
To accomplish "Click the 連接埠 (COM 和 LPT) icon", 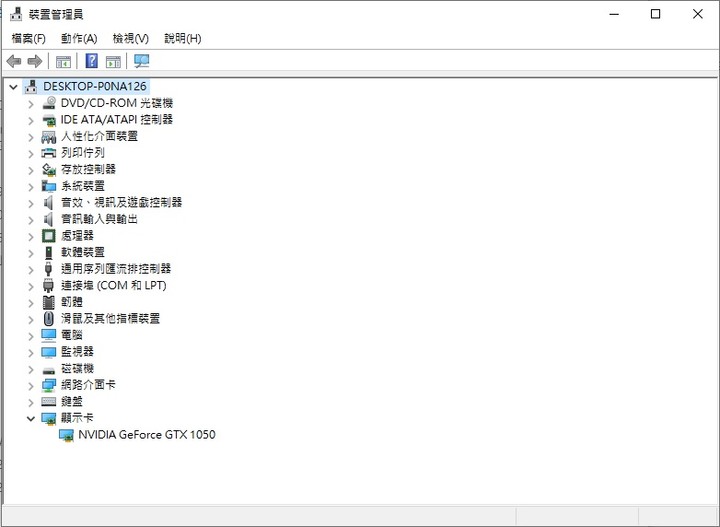I will pos(49,286).
